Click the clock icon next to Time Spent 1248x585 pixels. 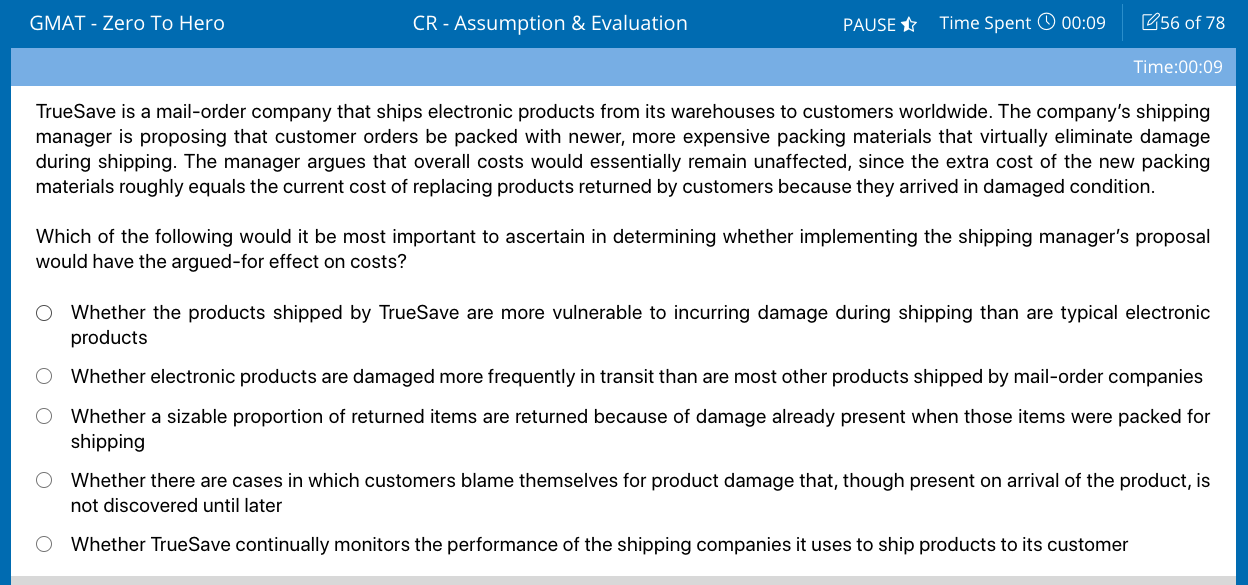(x=1046, y=22)
